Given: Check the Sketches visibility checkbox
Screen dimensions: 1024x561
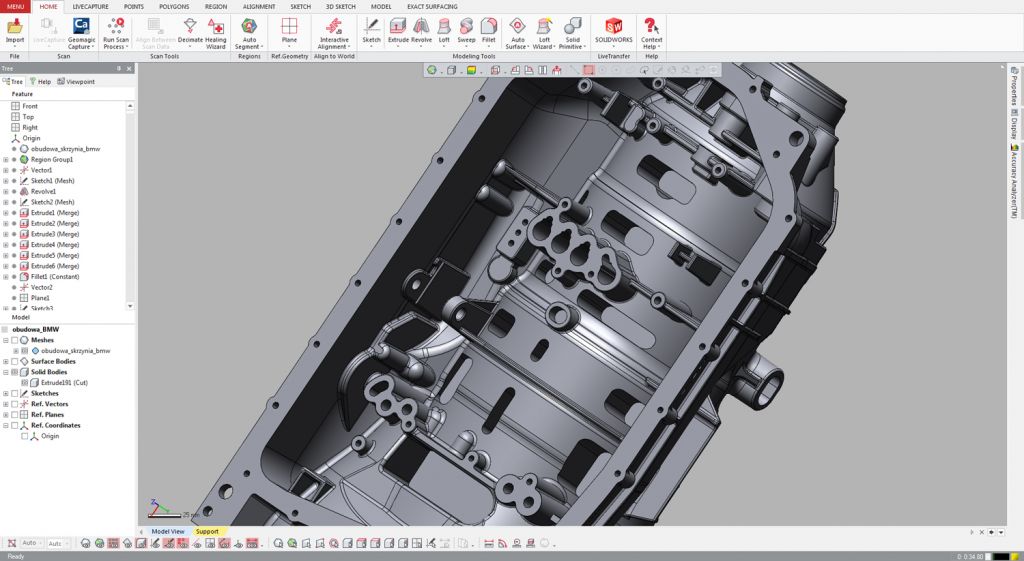Looking at the screenshot, I should click(x=15, y=393).
